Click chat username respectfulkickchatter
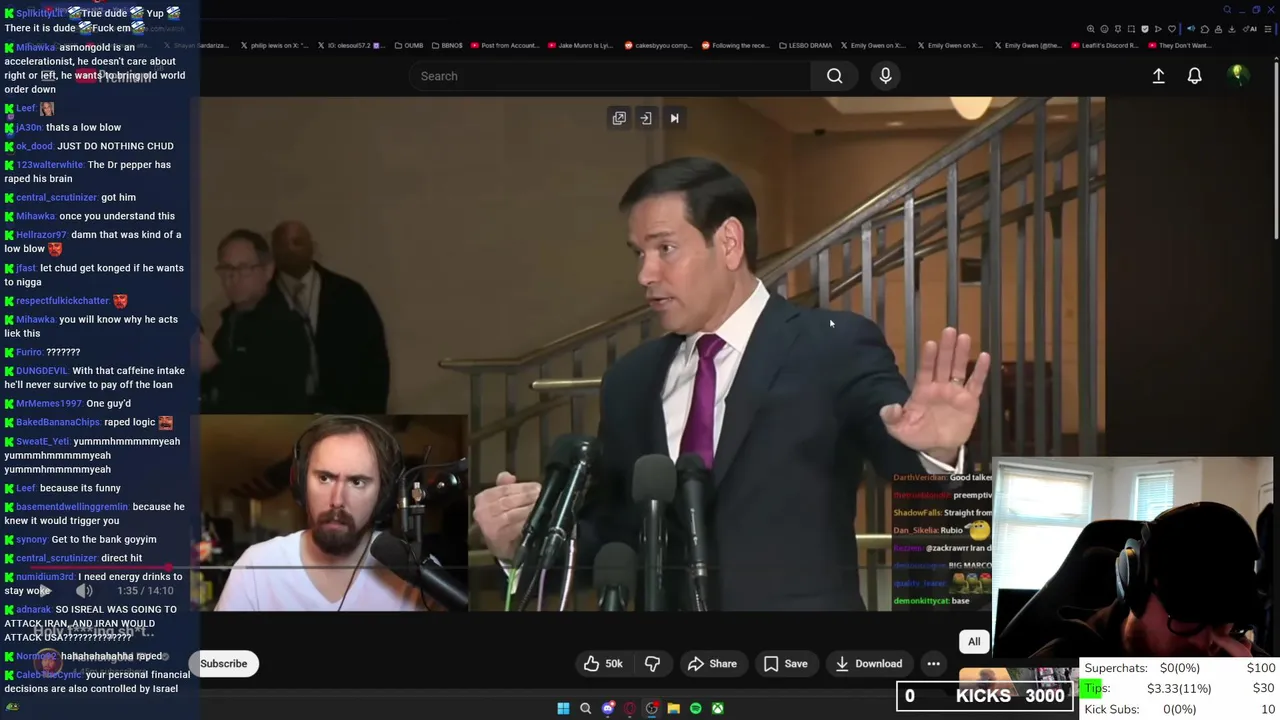The image size is (1280, 720). point(62,301)
